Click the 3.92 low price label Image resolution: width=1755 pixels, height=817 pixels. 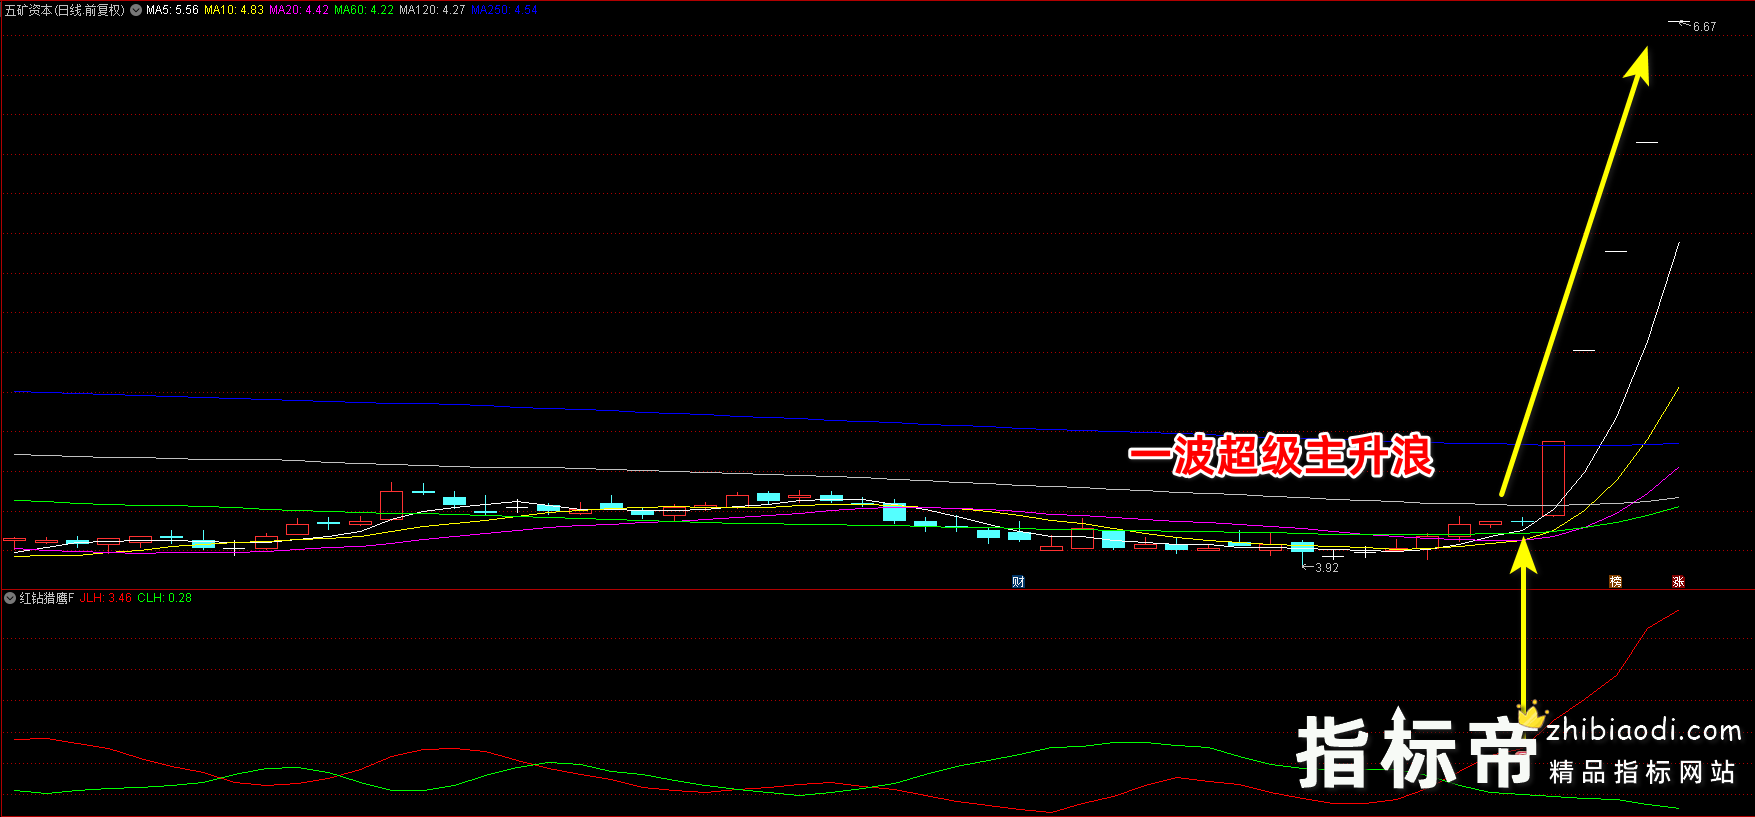point(1326,568)
